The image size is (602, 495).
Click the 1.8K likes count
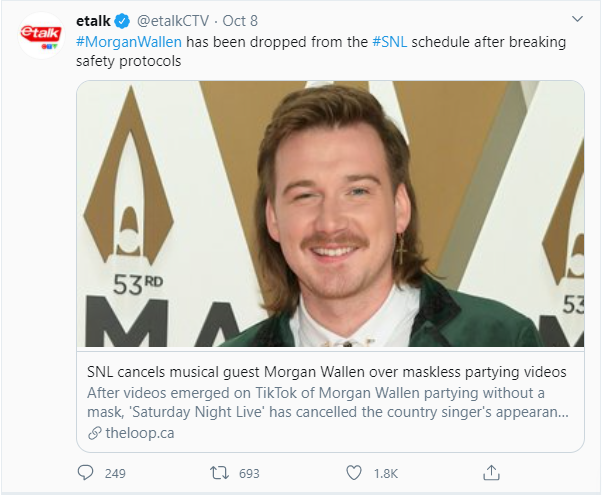(384, 472)
